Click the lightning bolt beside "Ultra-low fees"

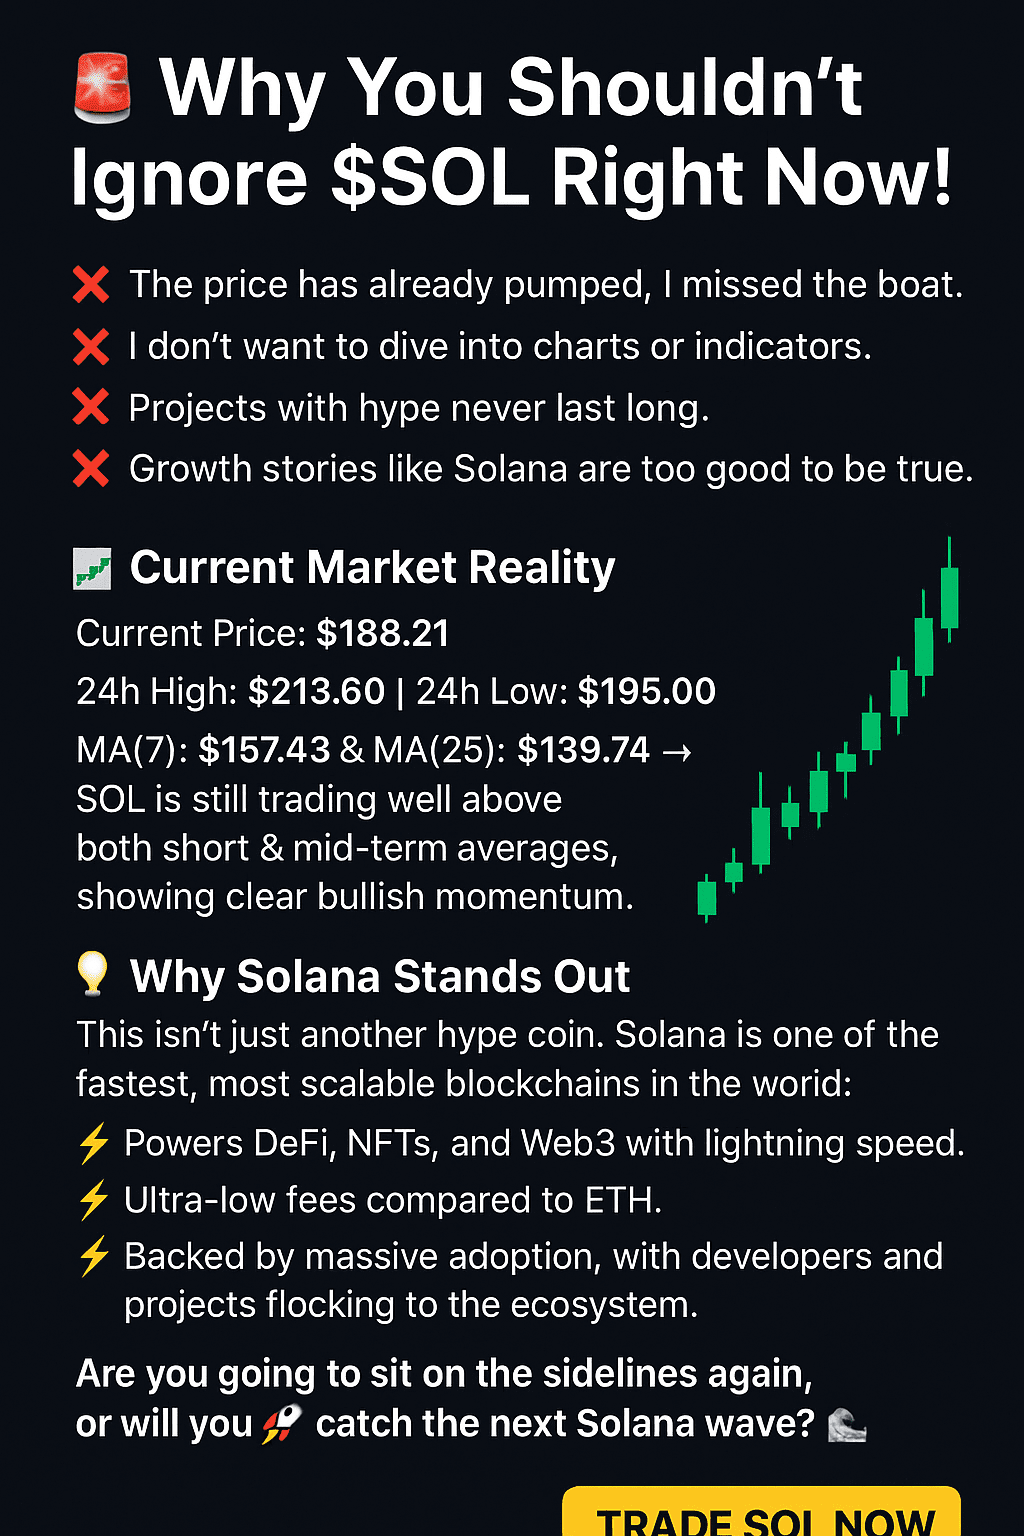(x=94, y=1200)
